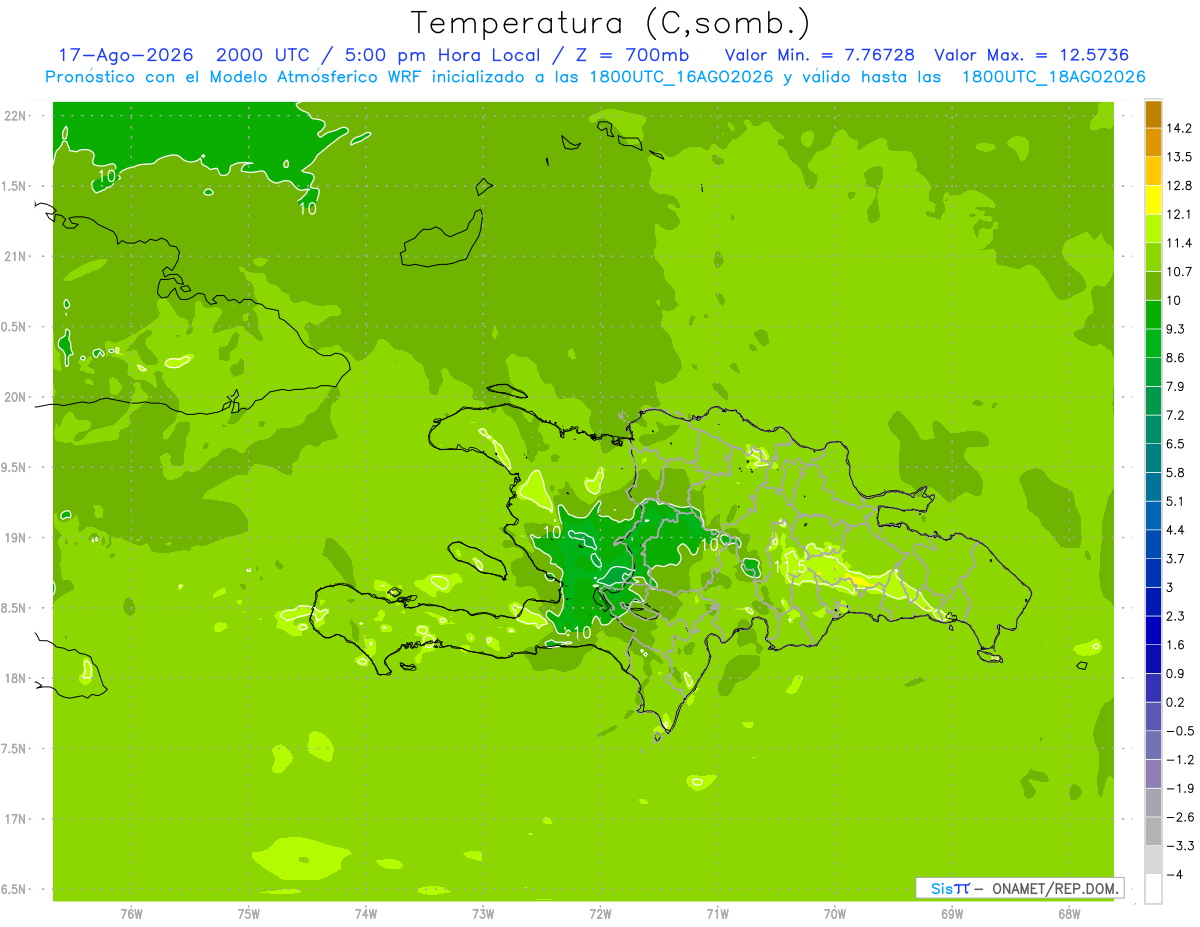Pick the dark orange swatch atop the colorbar

[1153, 114]
